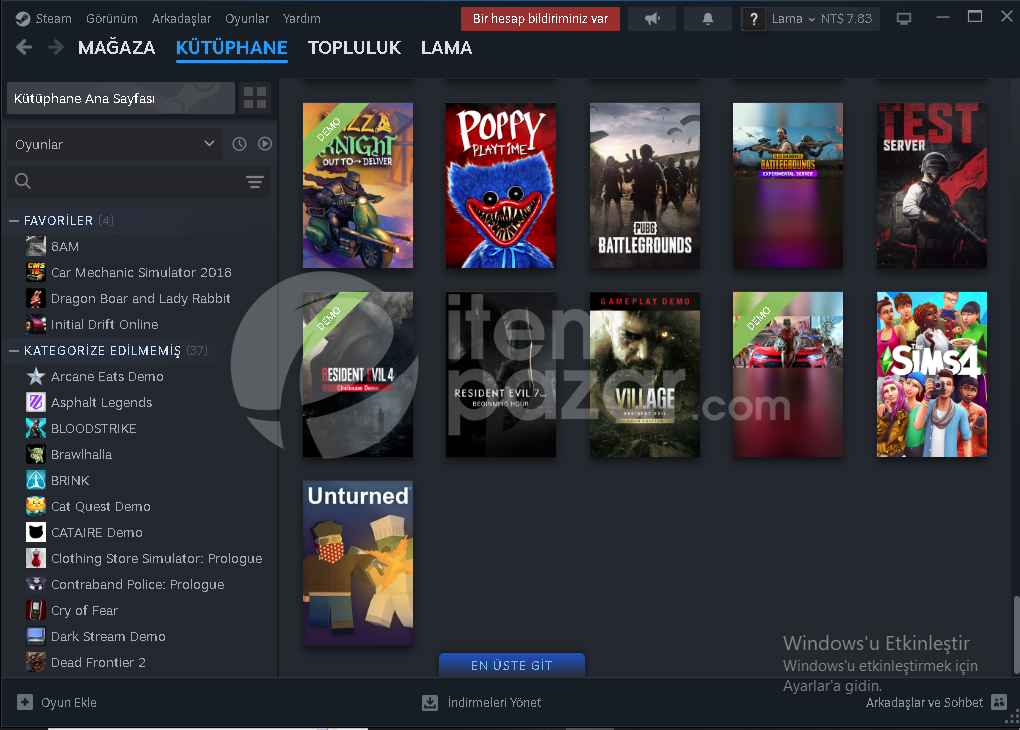
Task: Click the EN ÜSTE GİT button
Action: click(511, 665)
